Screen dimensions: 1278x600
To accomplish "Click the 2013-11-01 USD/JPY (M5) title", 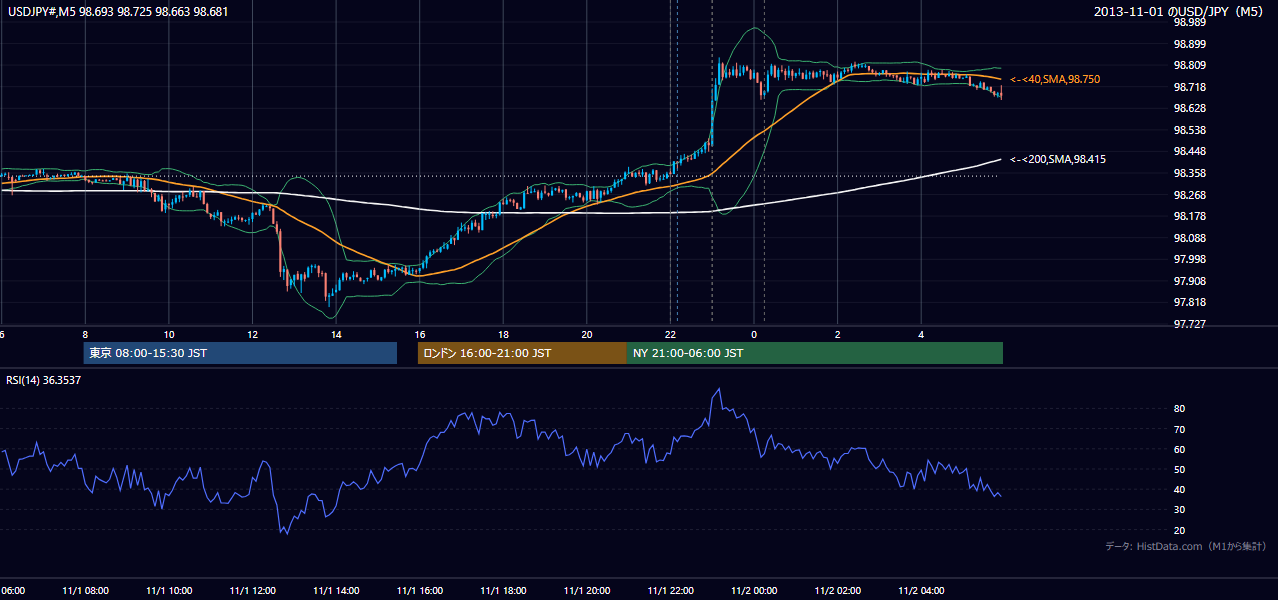I will pyautogui.click(x=1180, y=11).
